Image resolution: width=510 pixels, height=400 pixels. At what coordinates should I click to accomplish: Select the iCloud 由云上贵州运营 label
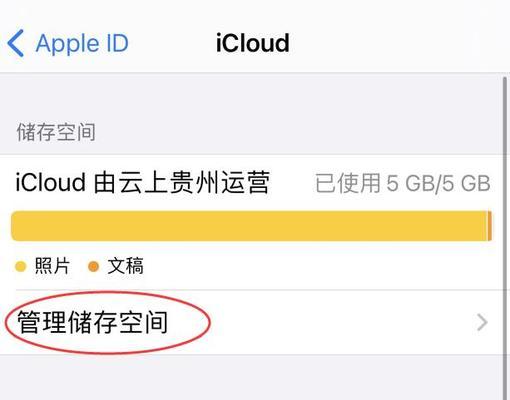143,182
